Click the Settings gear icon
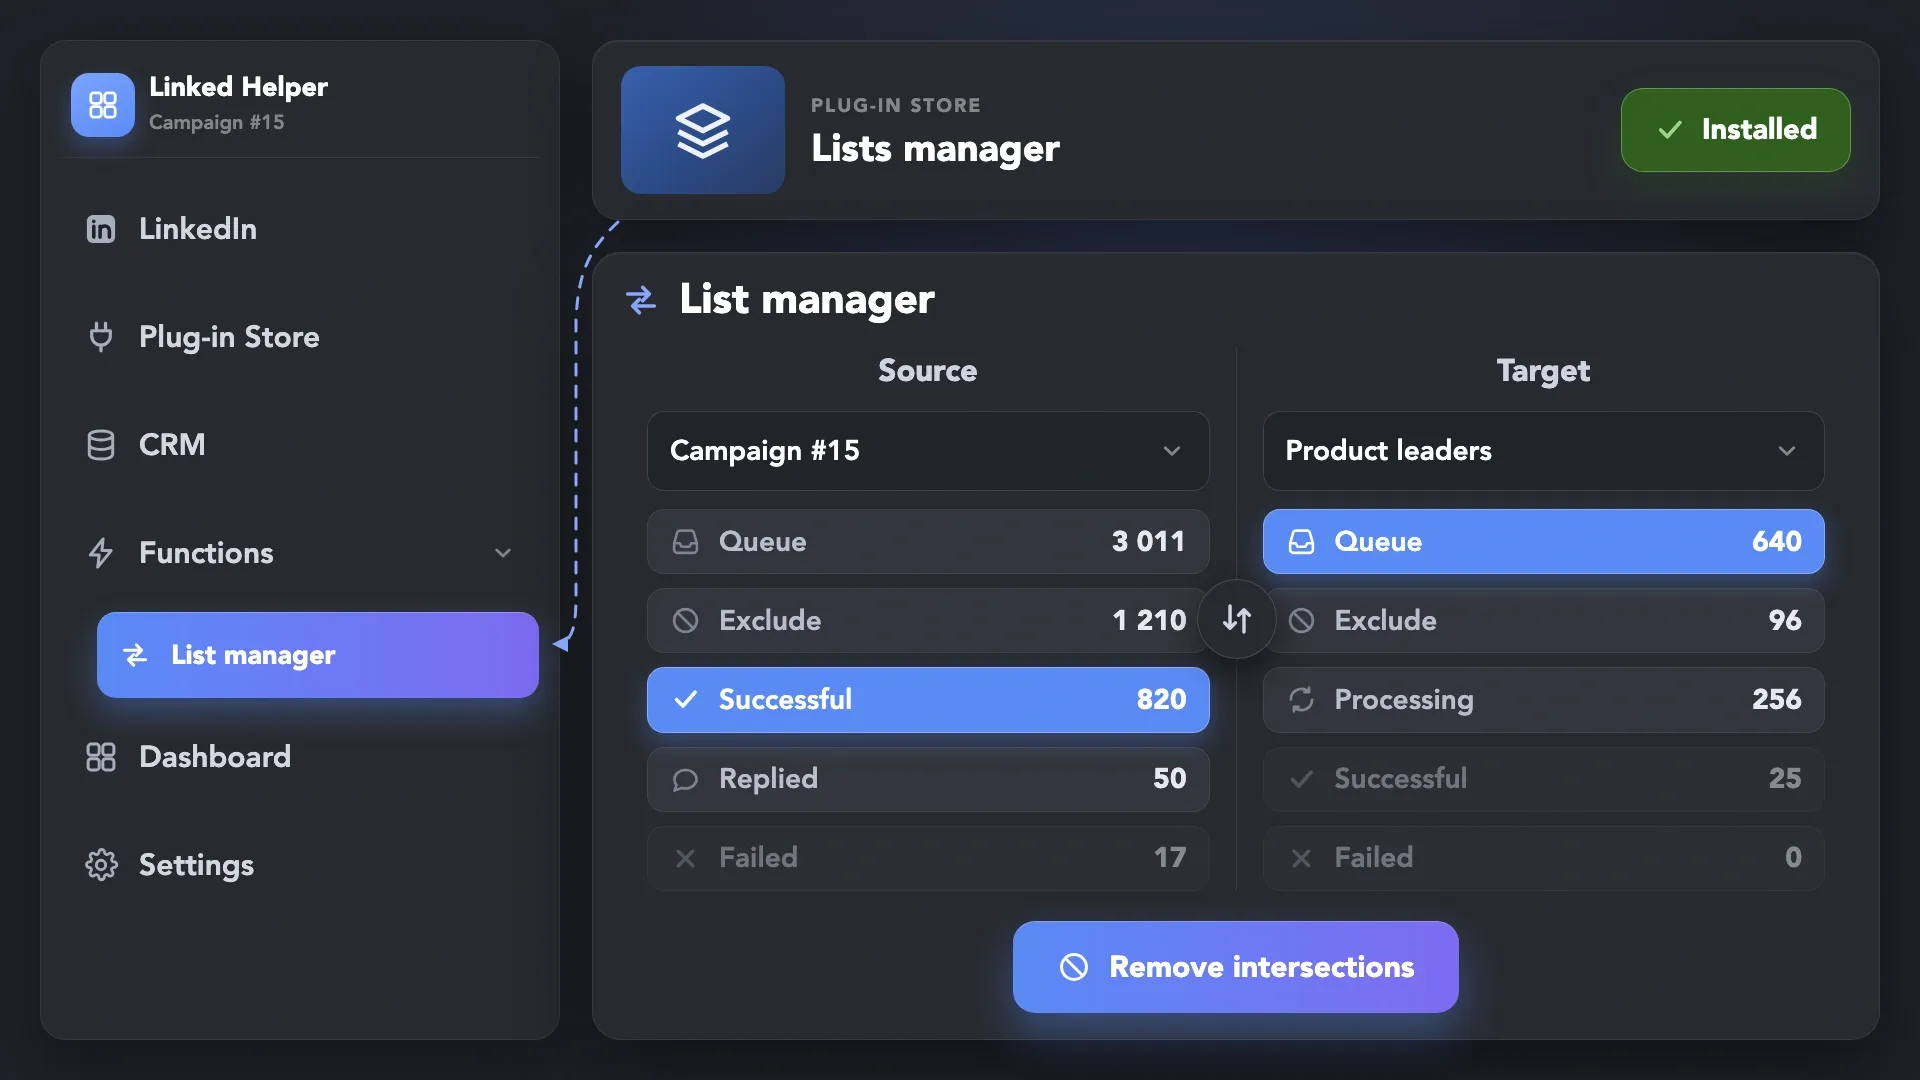 coord(101,865)
